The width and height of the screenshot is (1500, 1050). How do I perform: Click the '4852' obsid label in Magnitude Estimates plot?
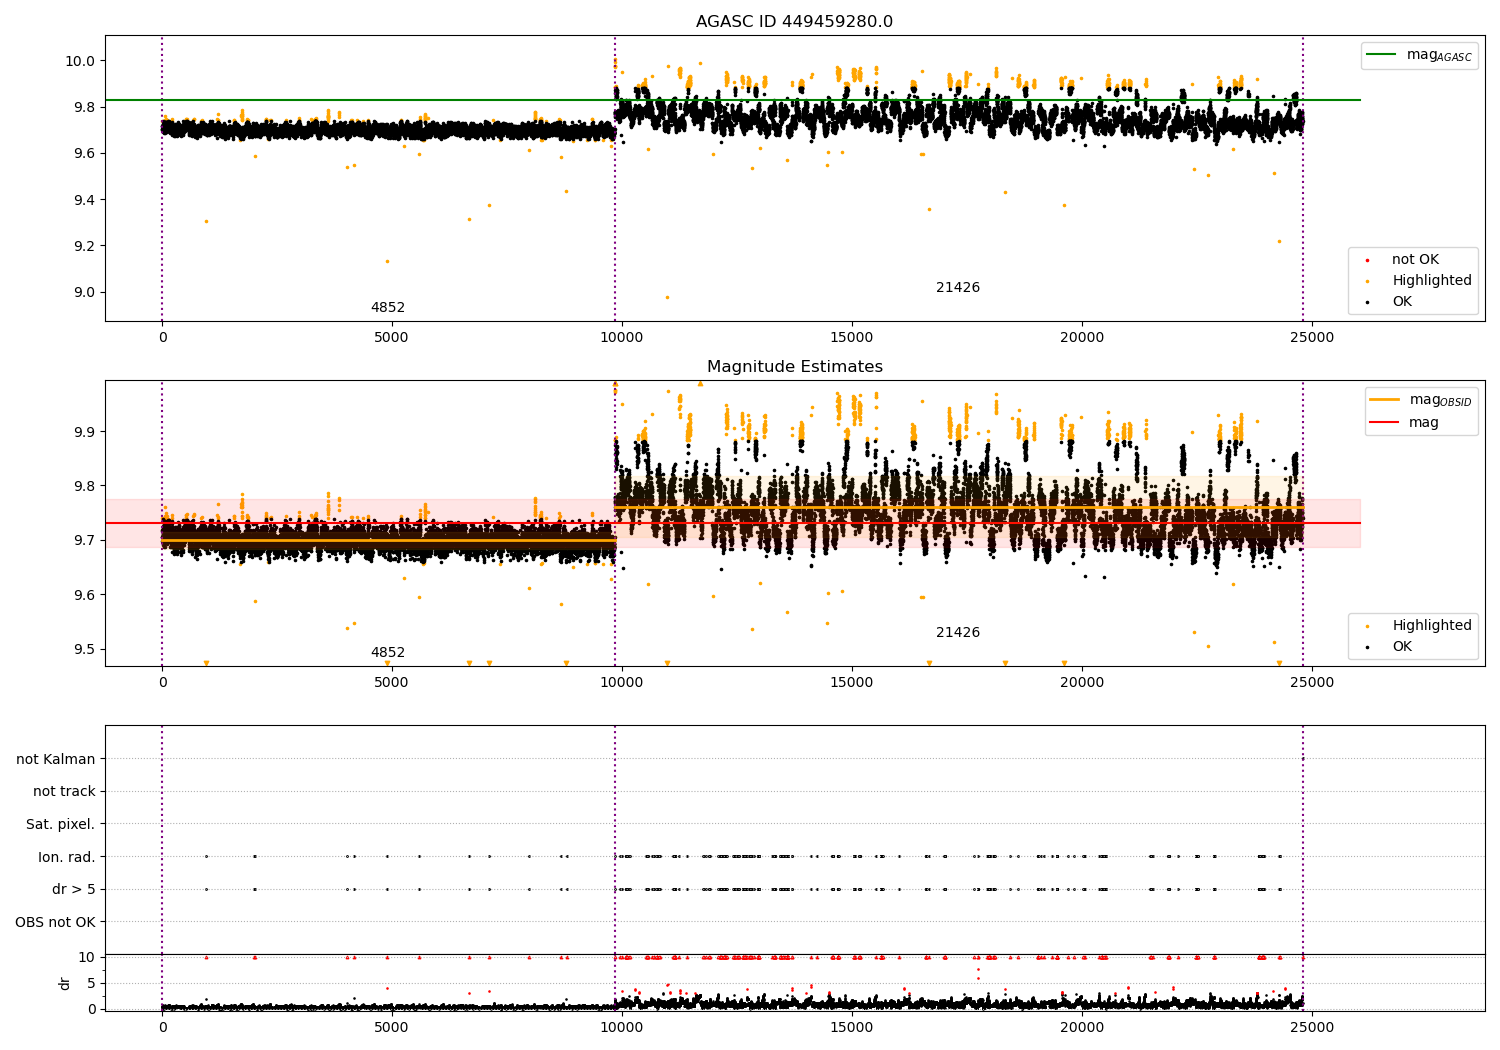388,653
